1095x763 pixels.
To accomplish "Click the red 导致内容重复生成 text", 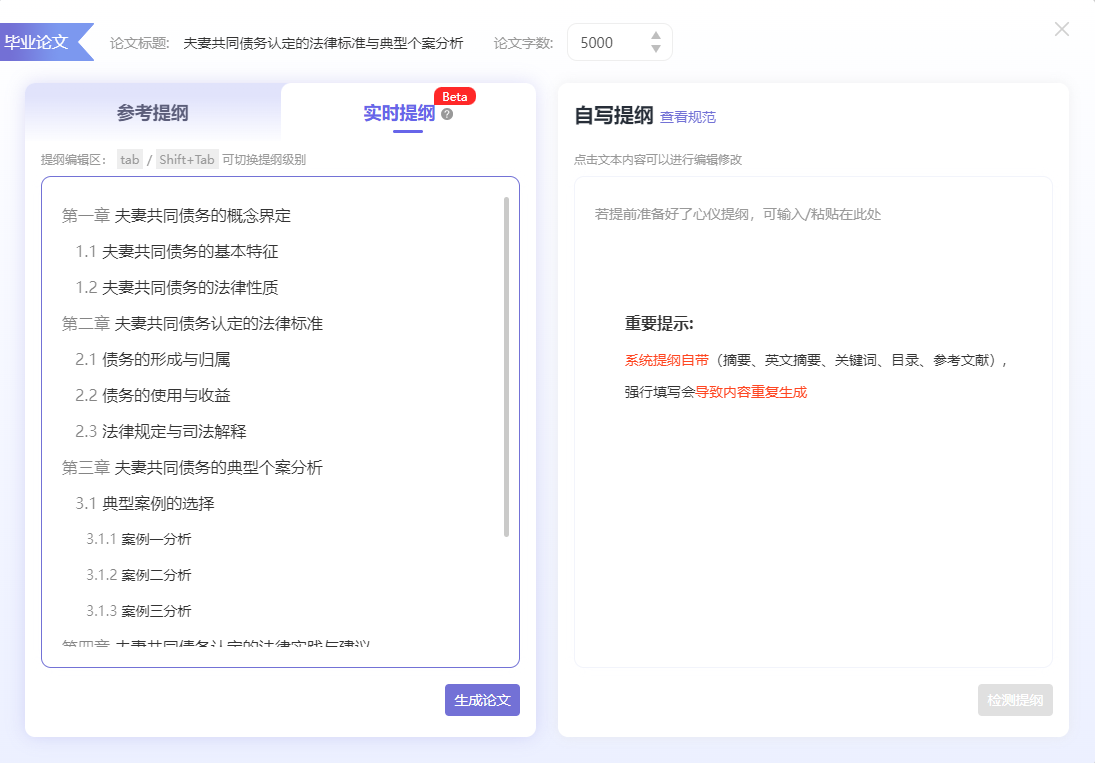I will [x=751, y=392].
